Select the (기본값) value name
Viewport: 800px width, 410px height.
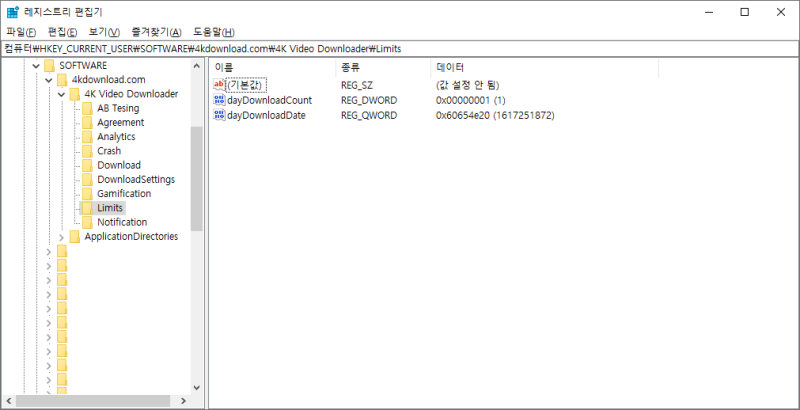pos(246,85)
